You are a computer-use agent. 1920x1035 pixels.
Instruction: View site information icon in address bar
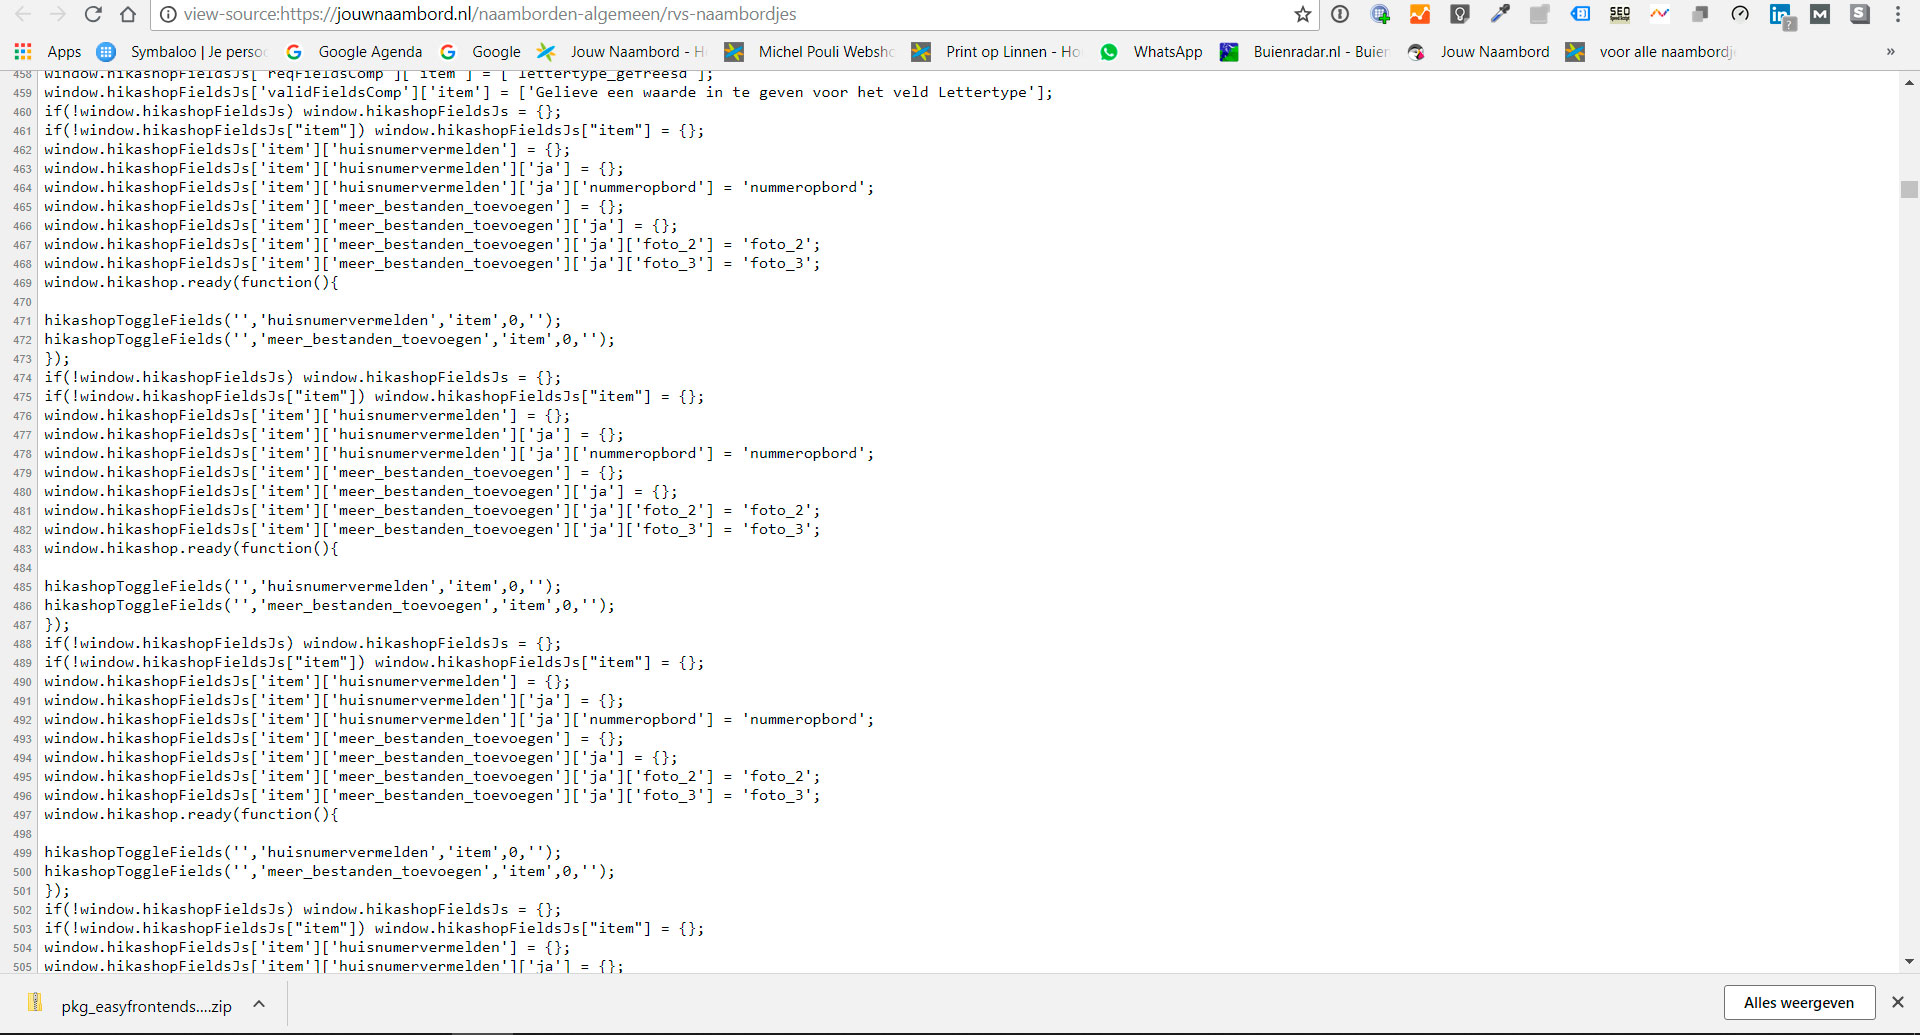(x=168, y=14)
